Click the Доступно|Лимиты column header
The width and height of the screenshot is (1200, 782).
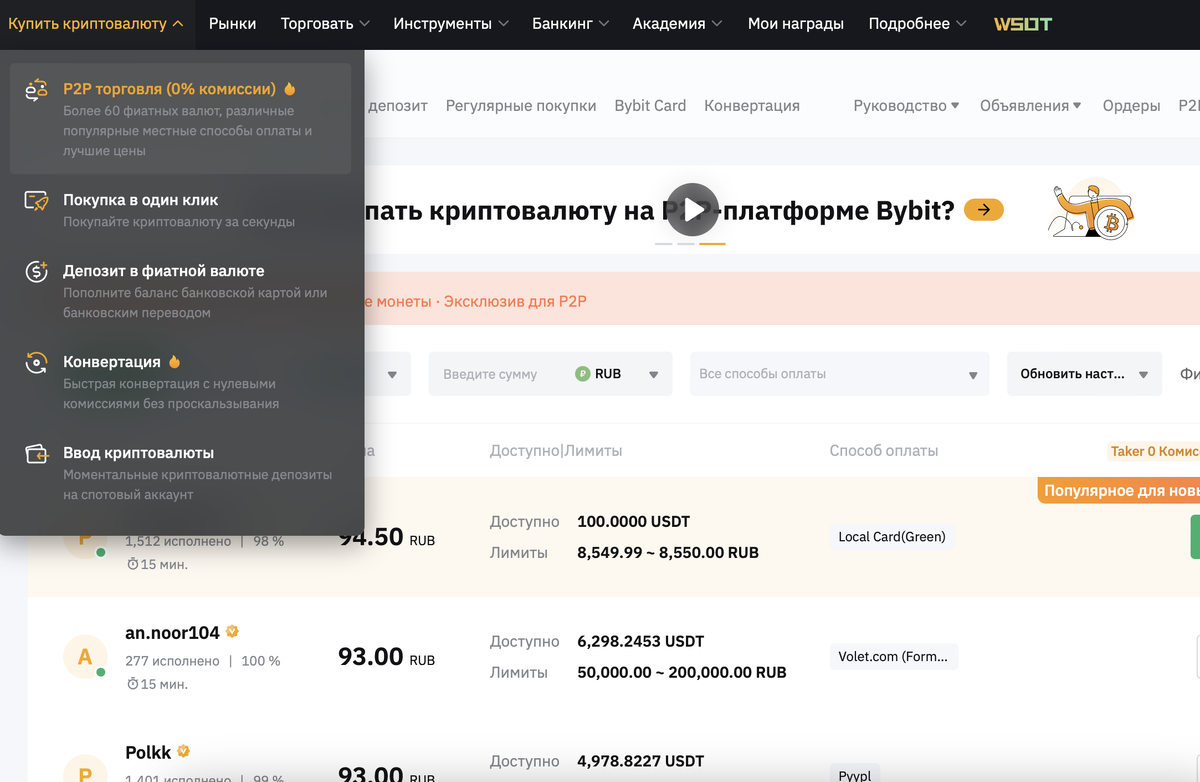[556, 451]
